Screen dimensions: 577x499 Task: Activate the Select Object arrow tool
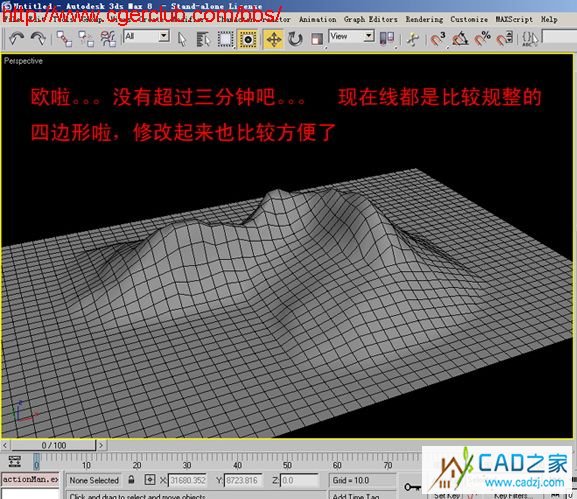tap(182, 39)
